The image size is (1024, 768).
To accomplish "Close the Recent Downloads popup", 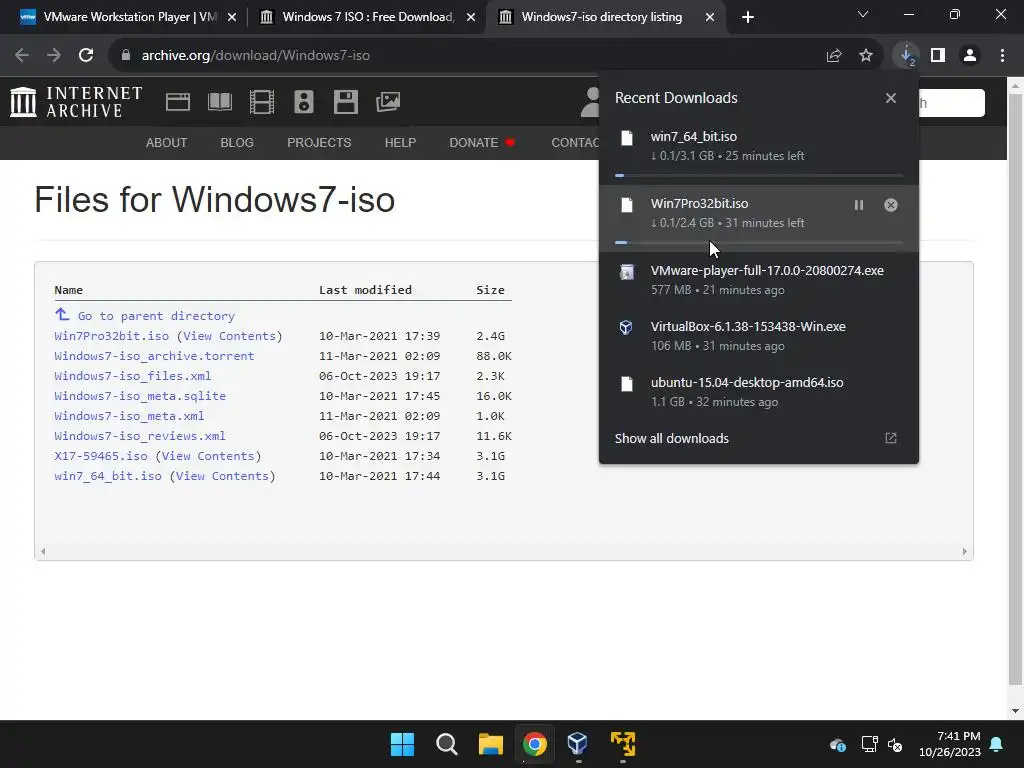I will click(891, 98).
